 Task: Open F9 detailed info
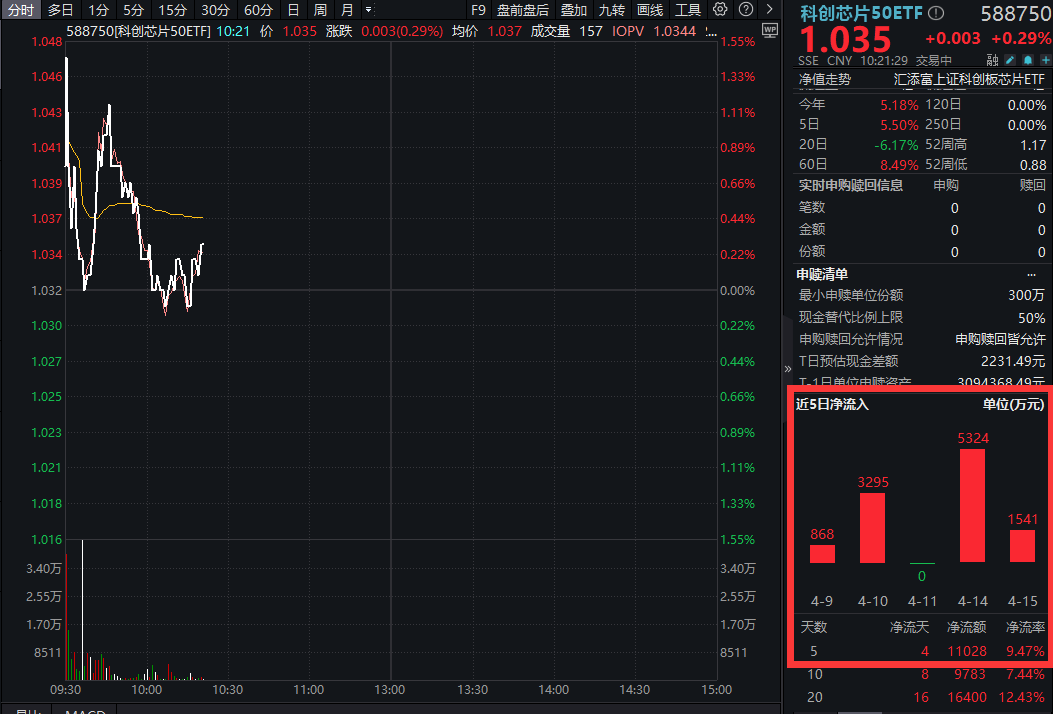point(478,10)
